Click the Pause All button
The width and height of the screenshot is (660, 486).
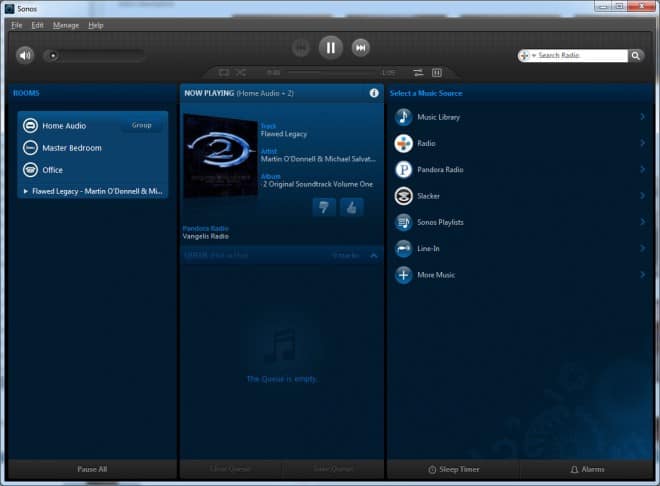(92, 469)
